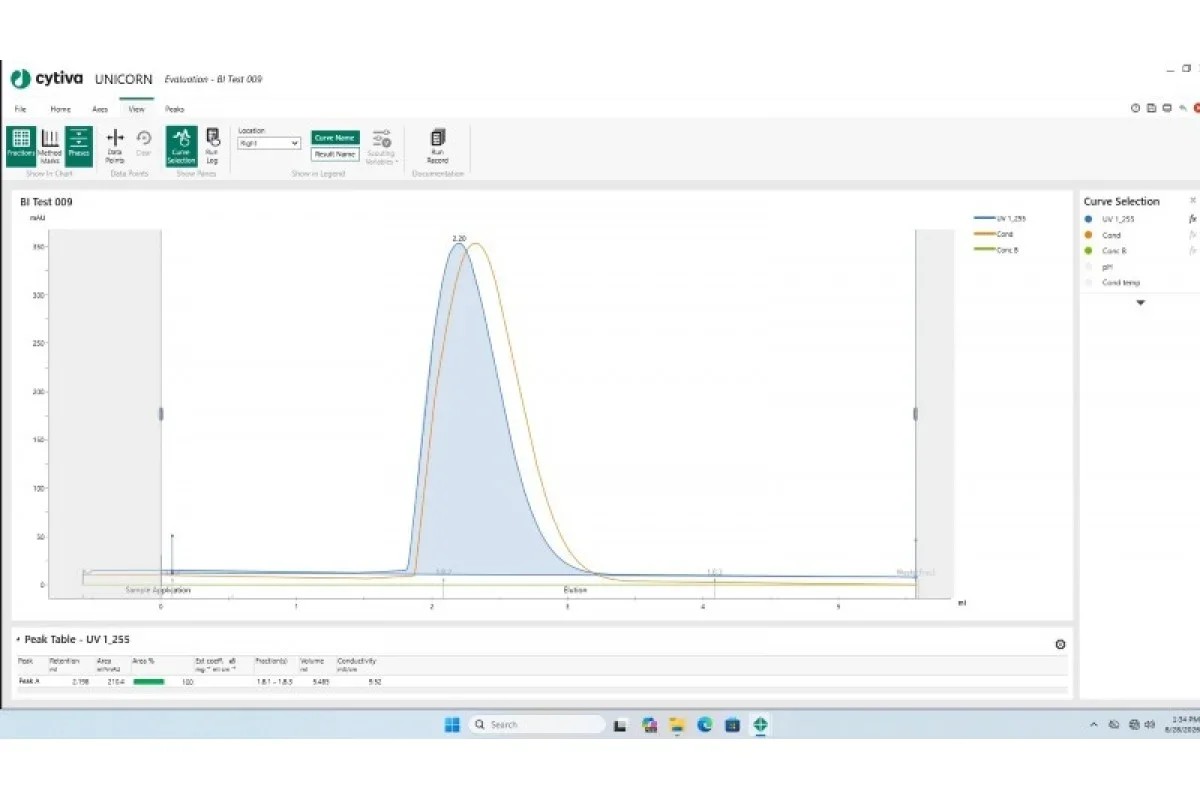Open Peak Table settings gear
The image size is (1200, 800).
click(x=1060, y=644)
